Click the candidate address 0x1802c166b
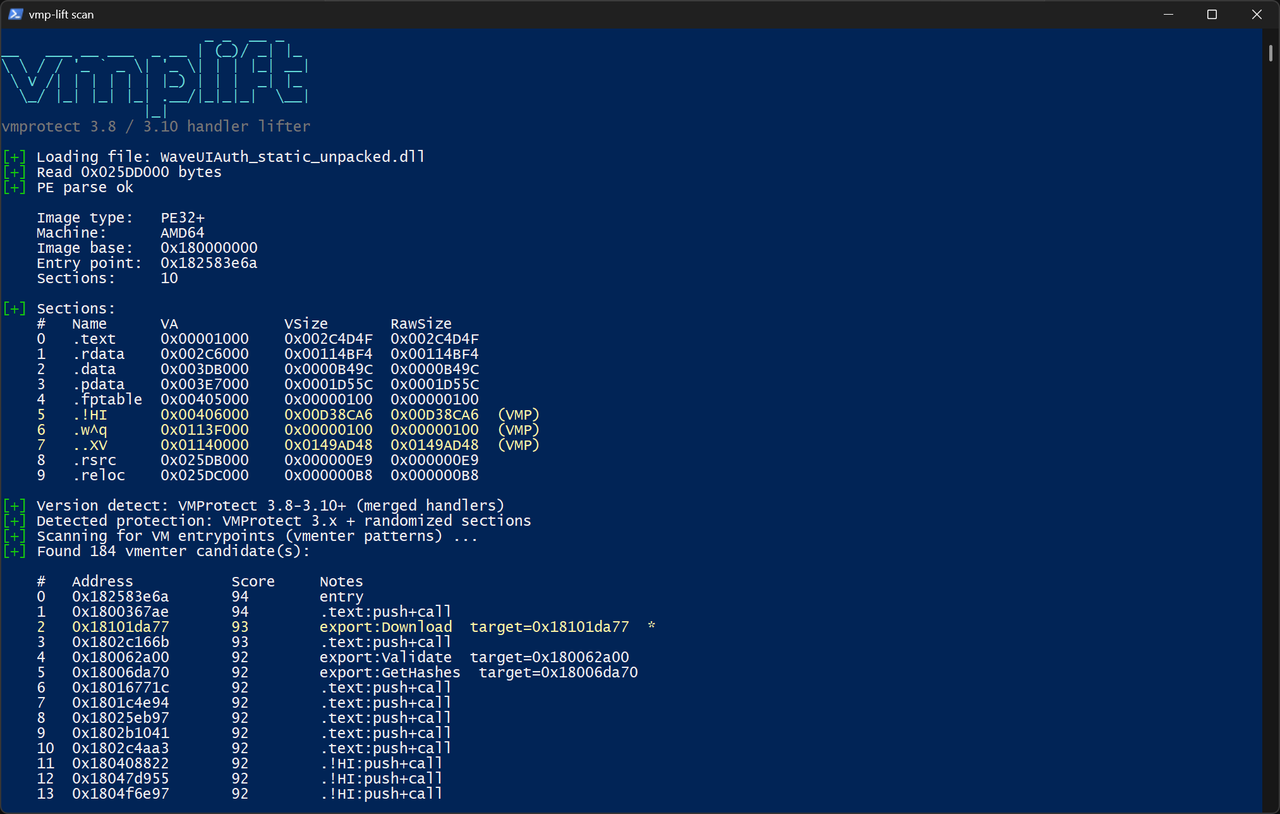 (121, 642)
